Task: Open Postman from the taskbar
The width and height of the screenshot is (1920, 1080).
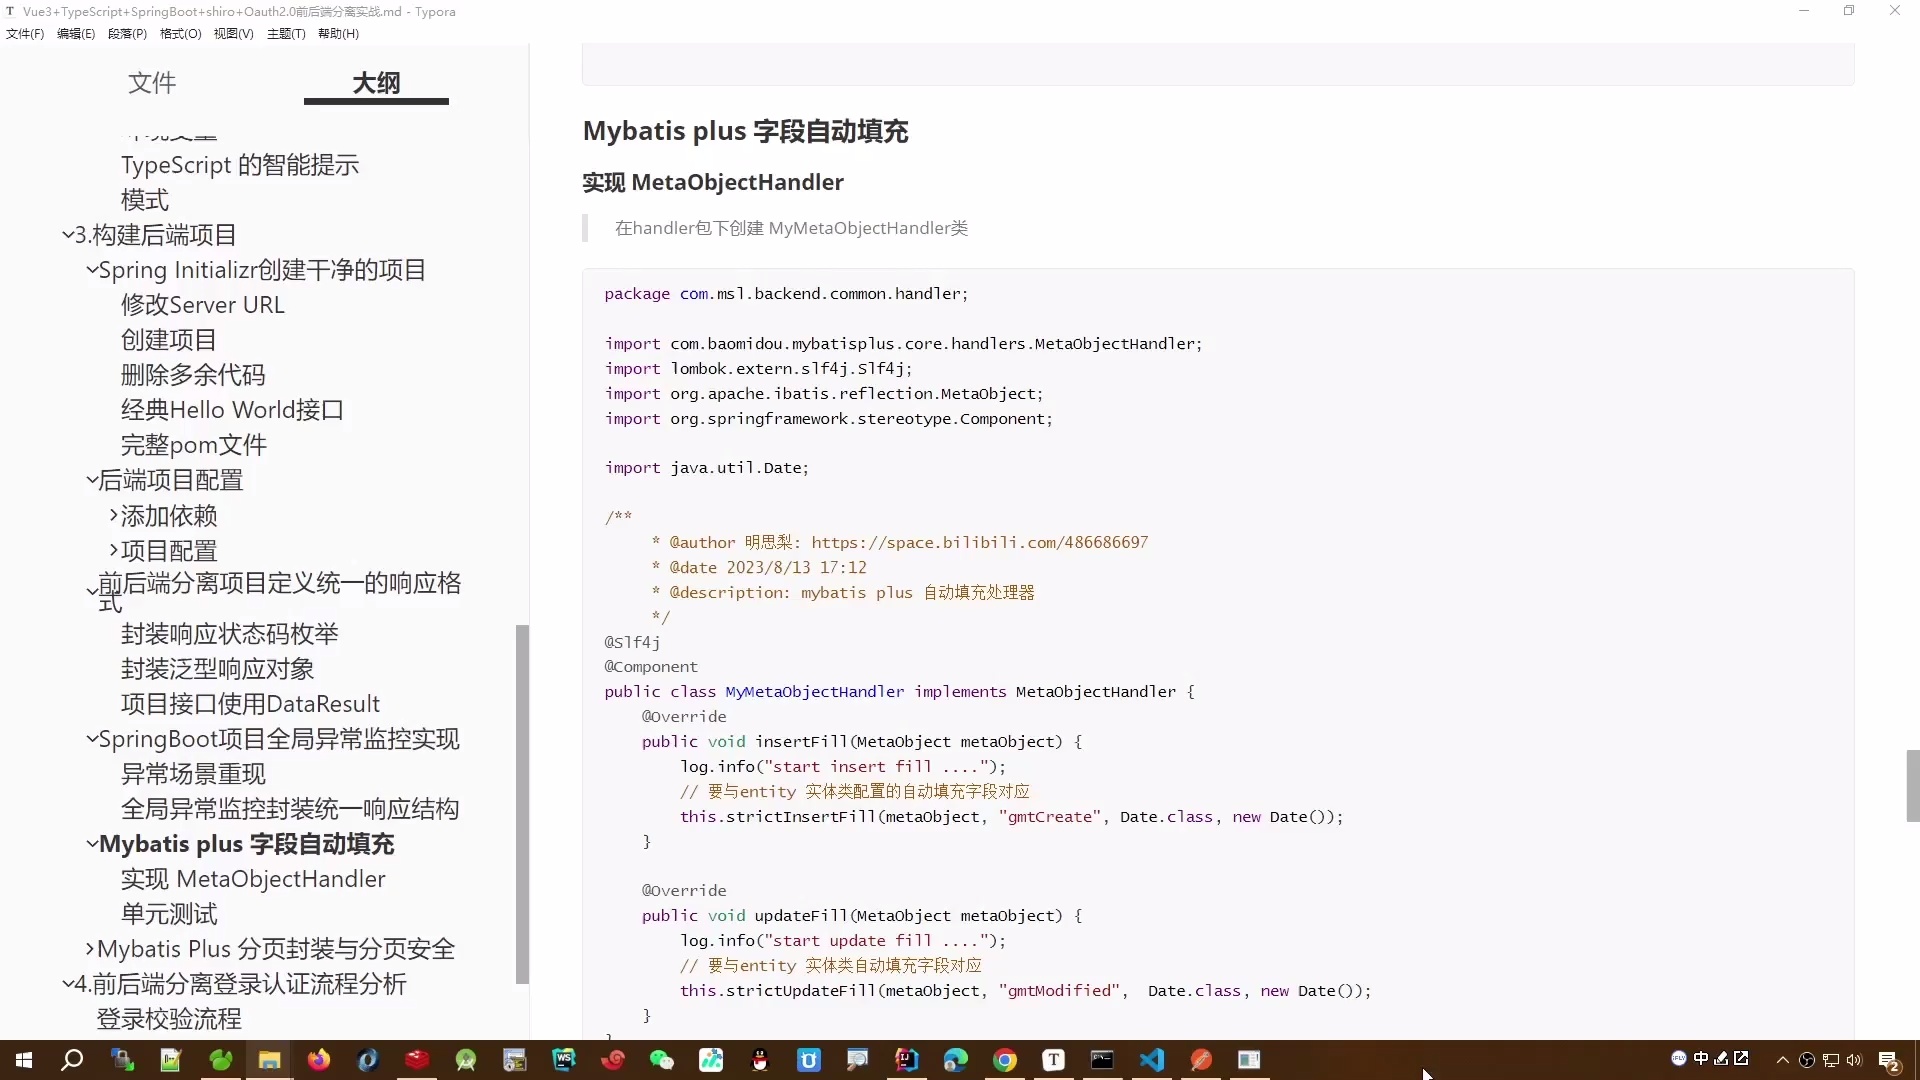Action: click(1200, 1060)
